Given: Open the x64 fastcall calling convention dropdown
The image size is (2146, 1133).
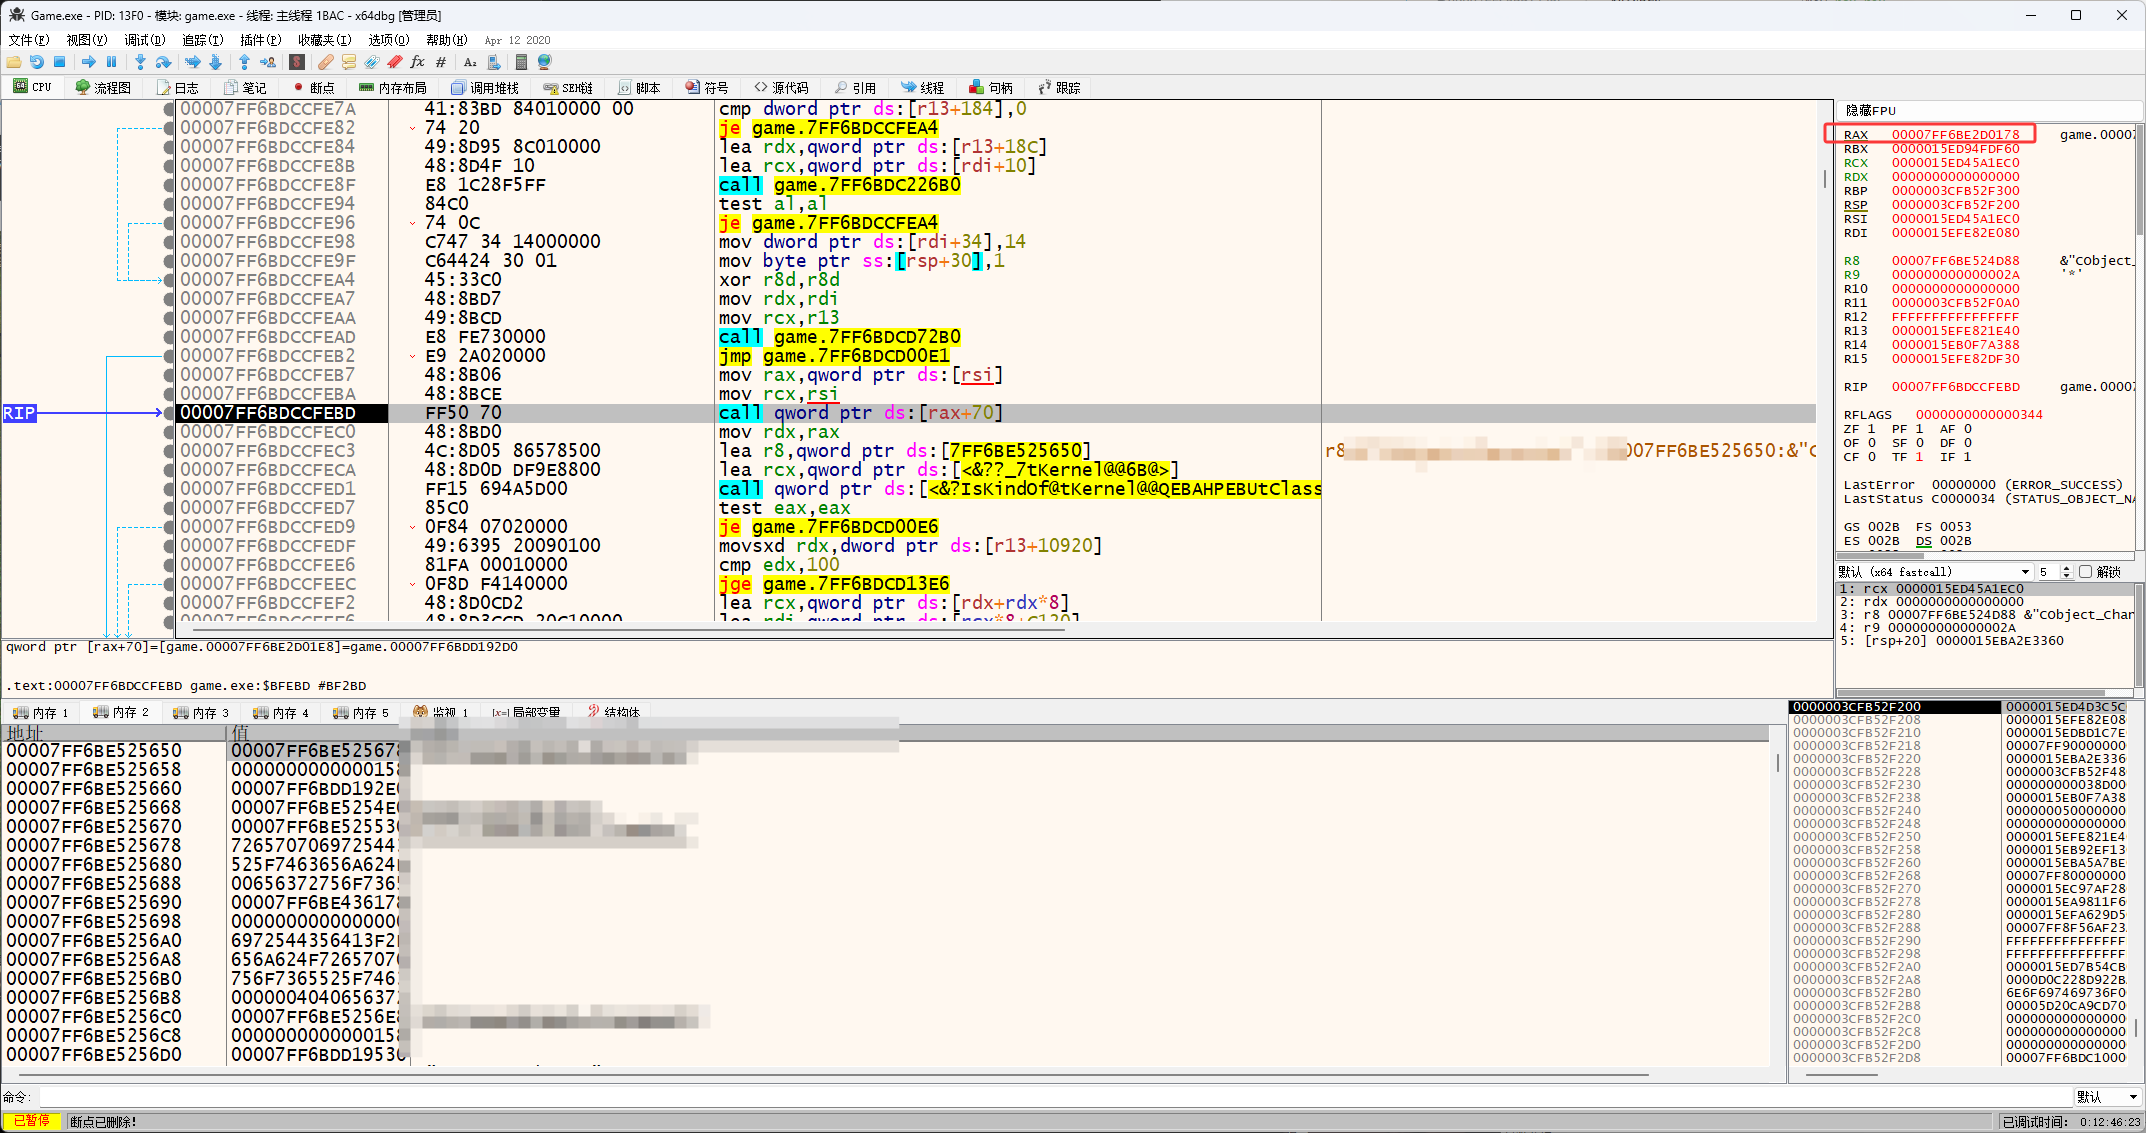Looking at the screenshot, I should [x=1934, y=572].
